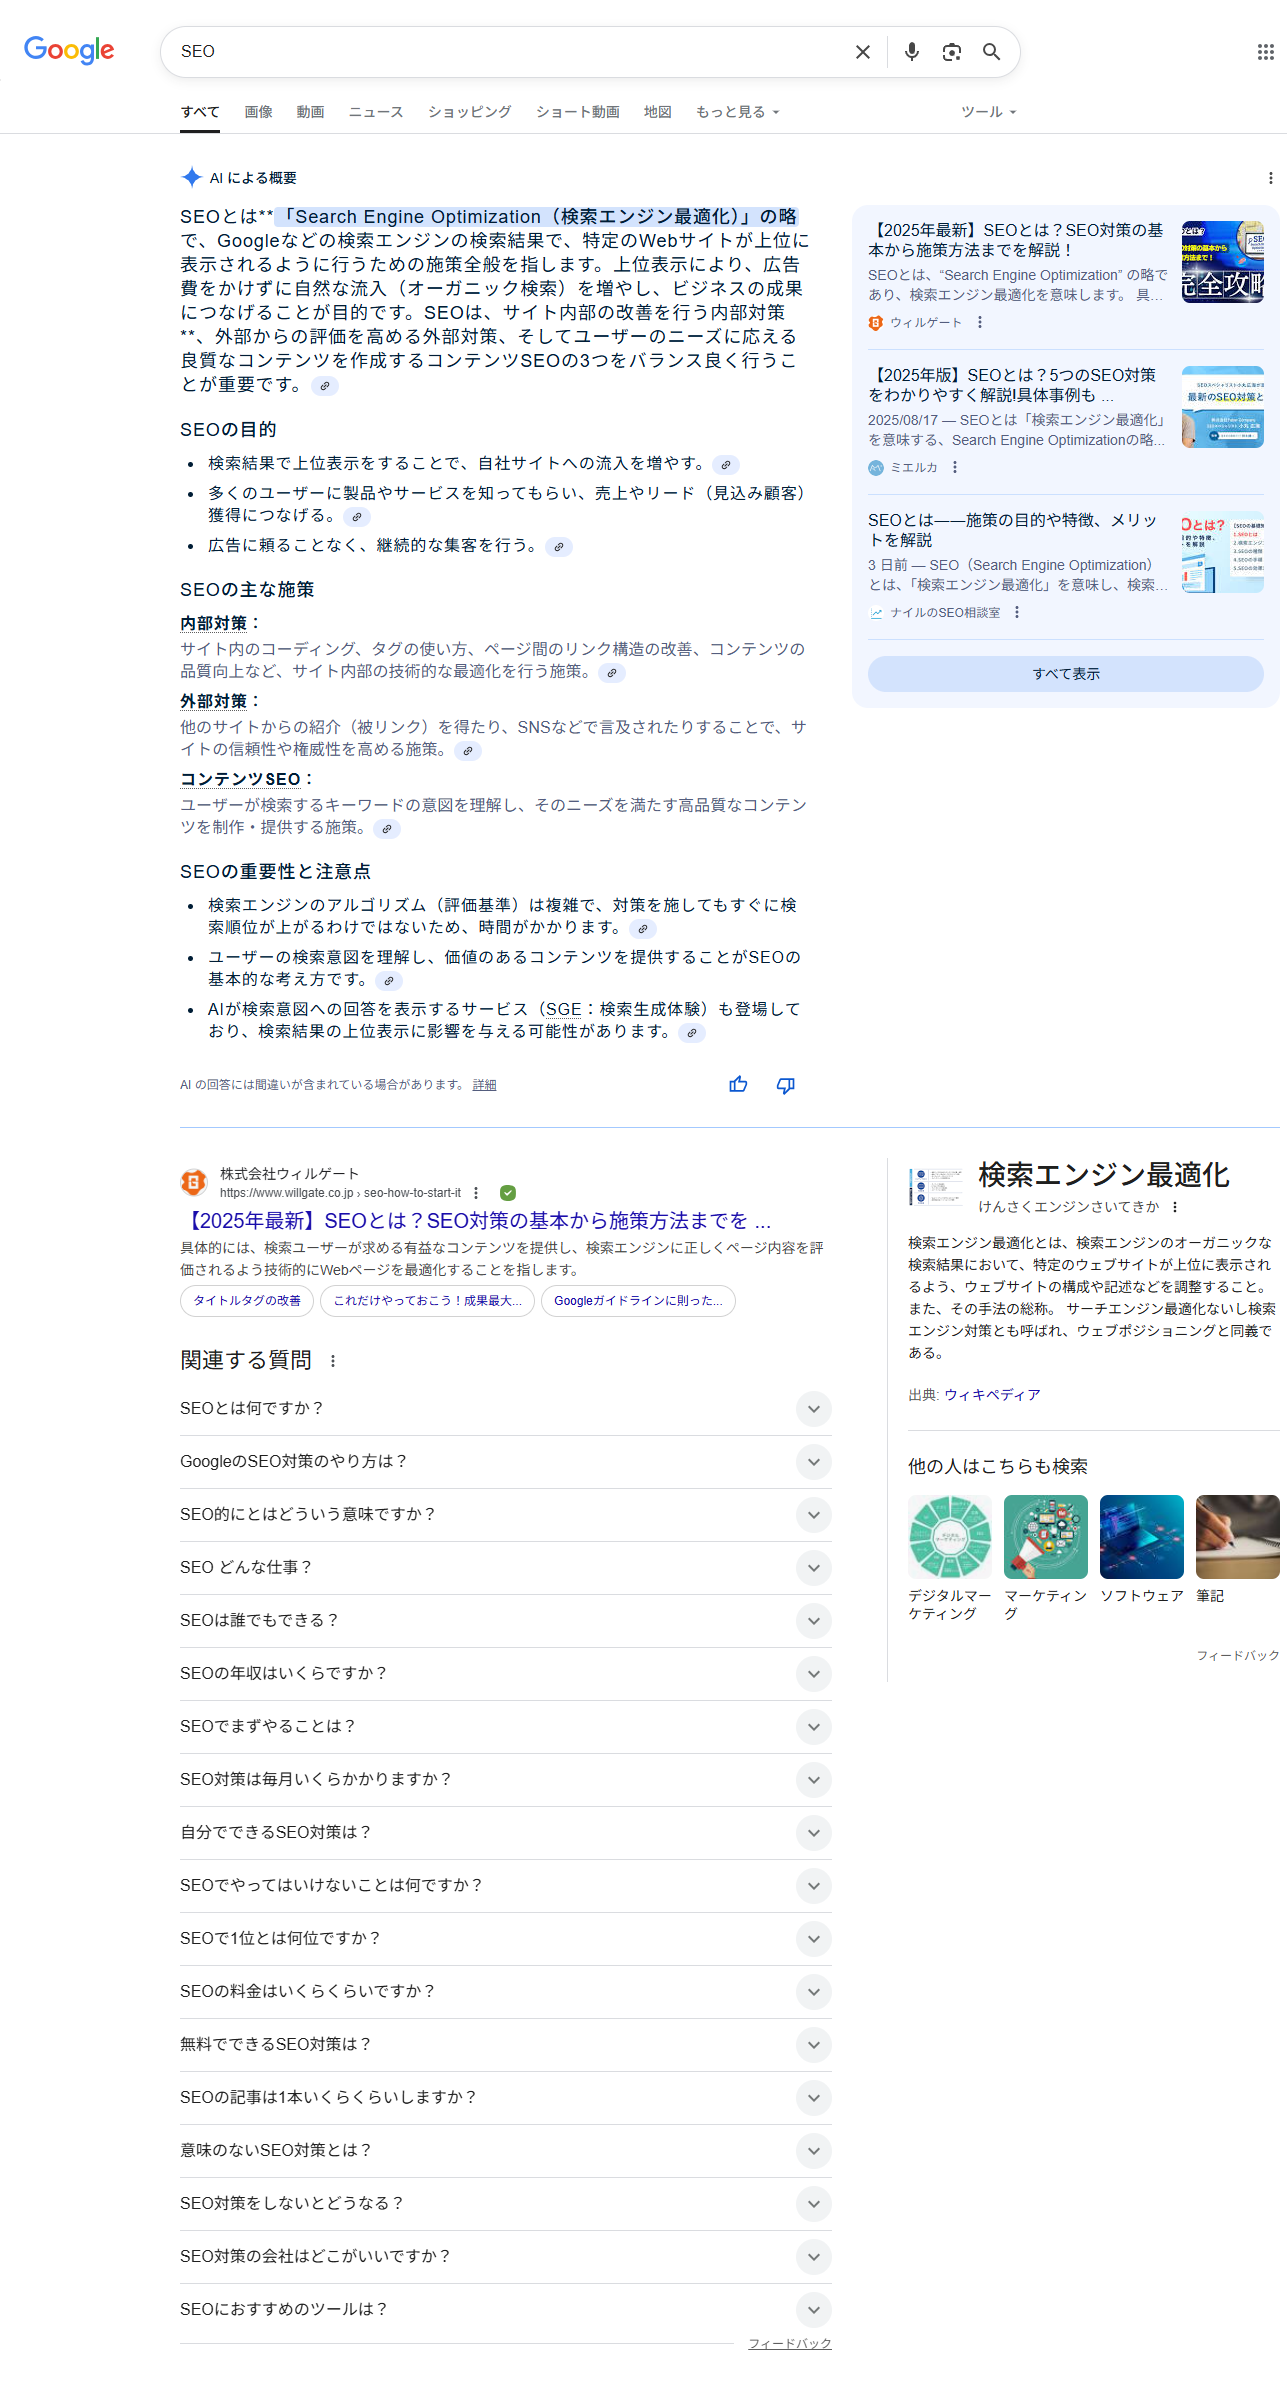Expand question SEO対策の会社はどこがいいですか？
This screenshot has height=2391, width=1287.
click(x=506, y=2257)
